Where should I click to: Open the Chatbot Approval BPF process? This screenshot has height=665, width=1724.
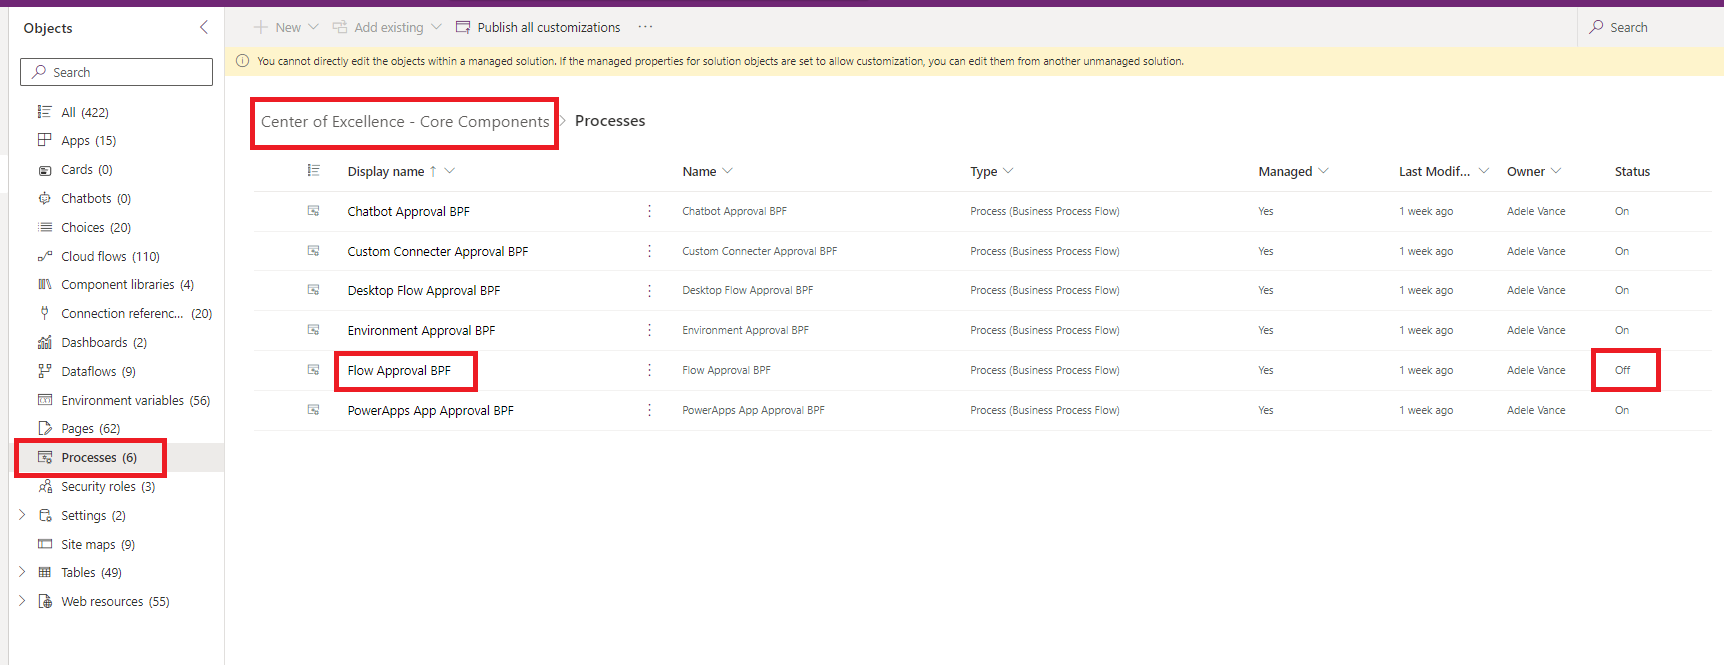point(408,211)
